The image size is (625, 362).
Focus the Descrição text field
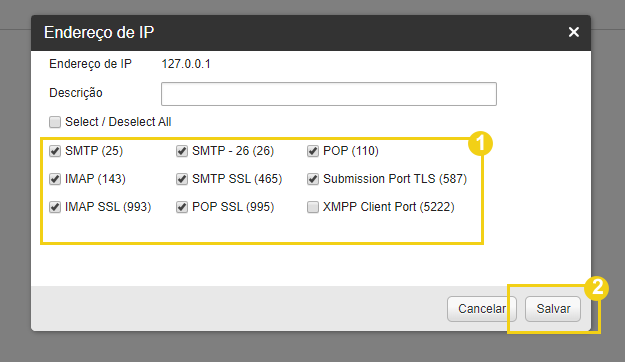[329, 94]
